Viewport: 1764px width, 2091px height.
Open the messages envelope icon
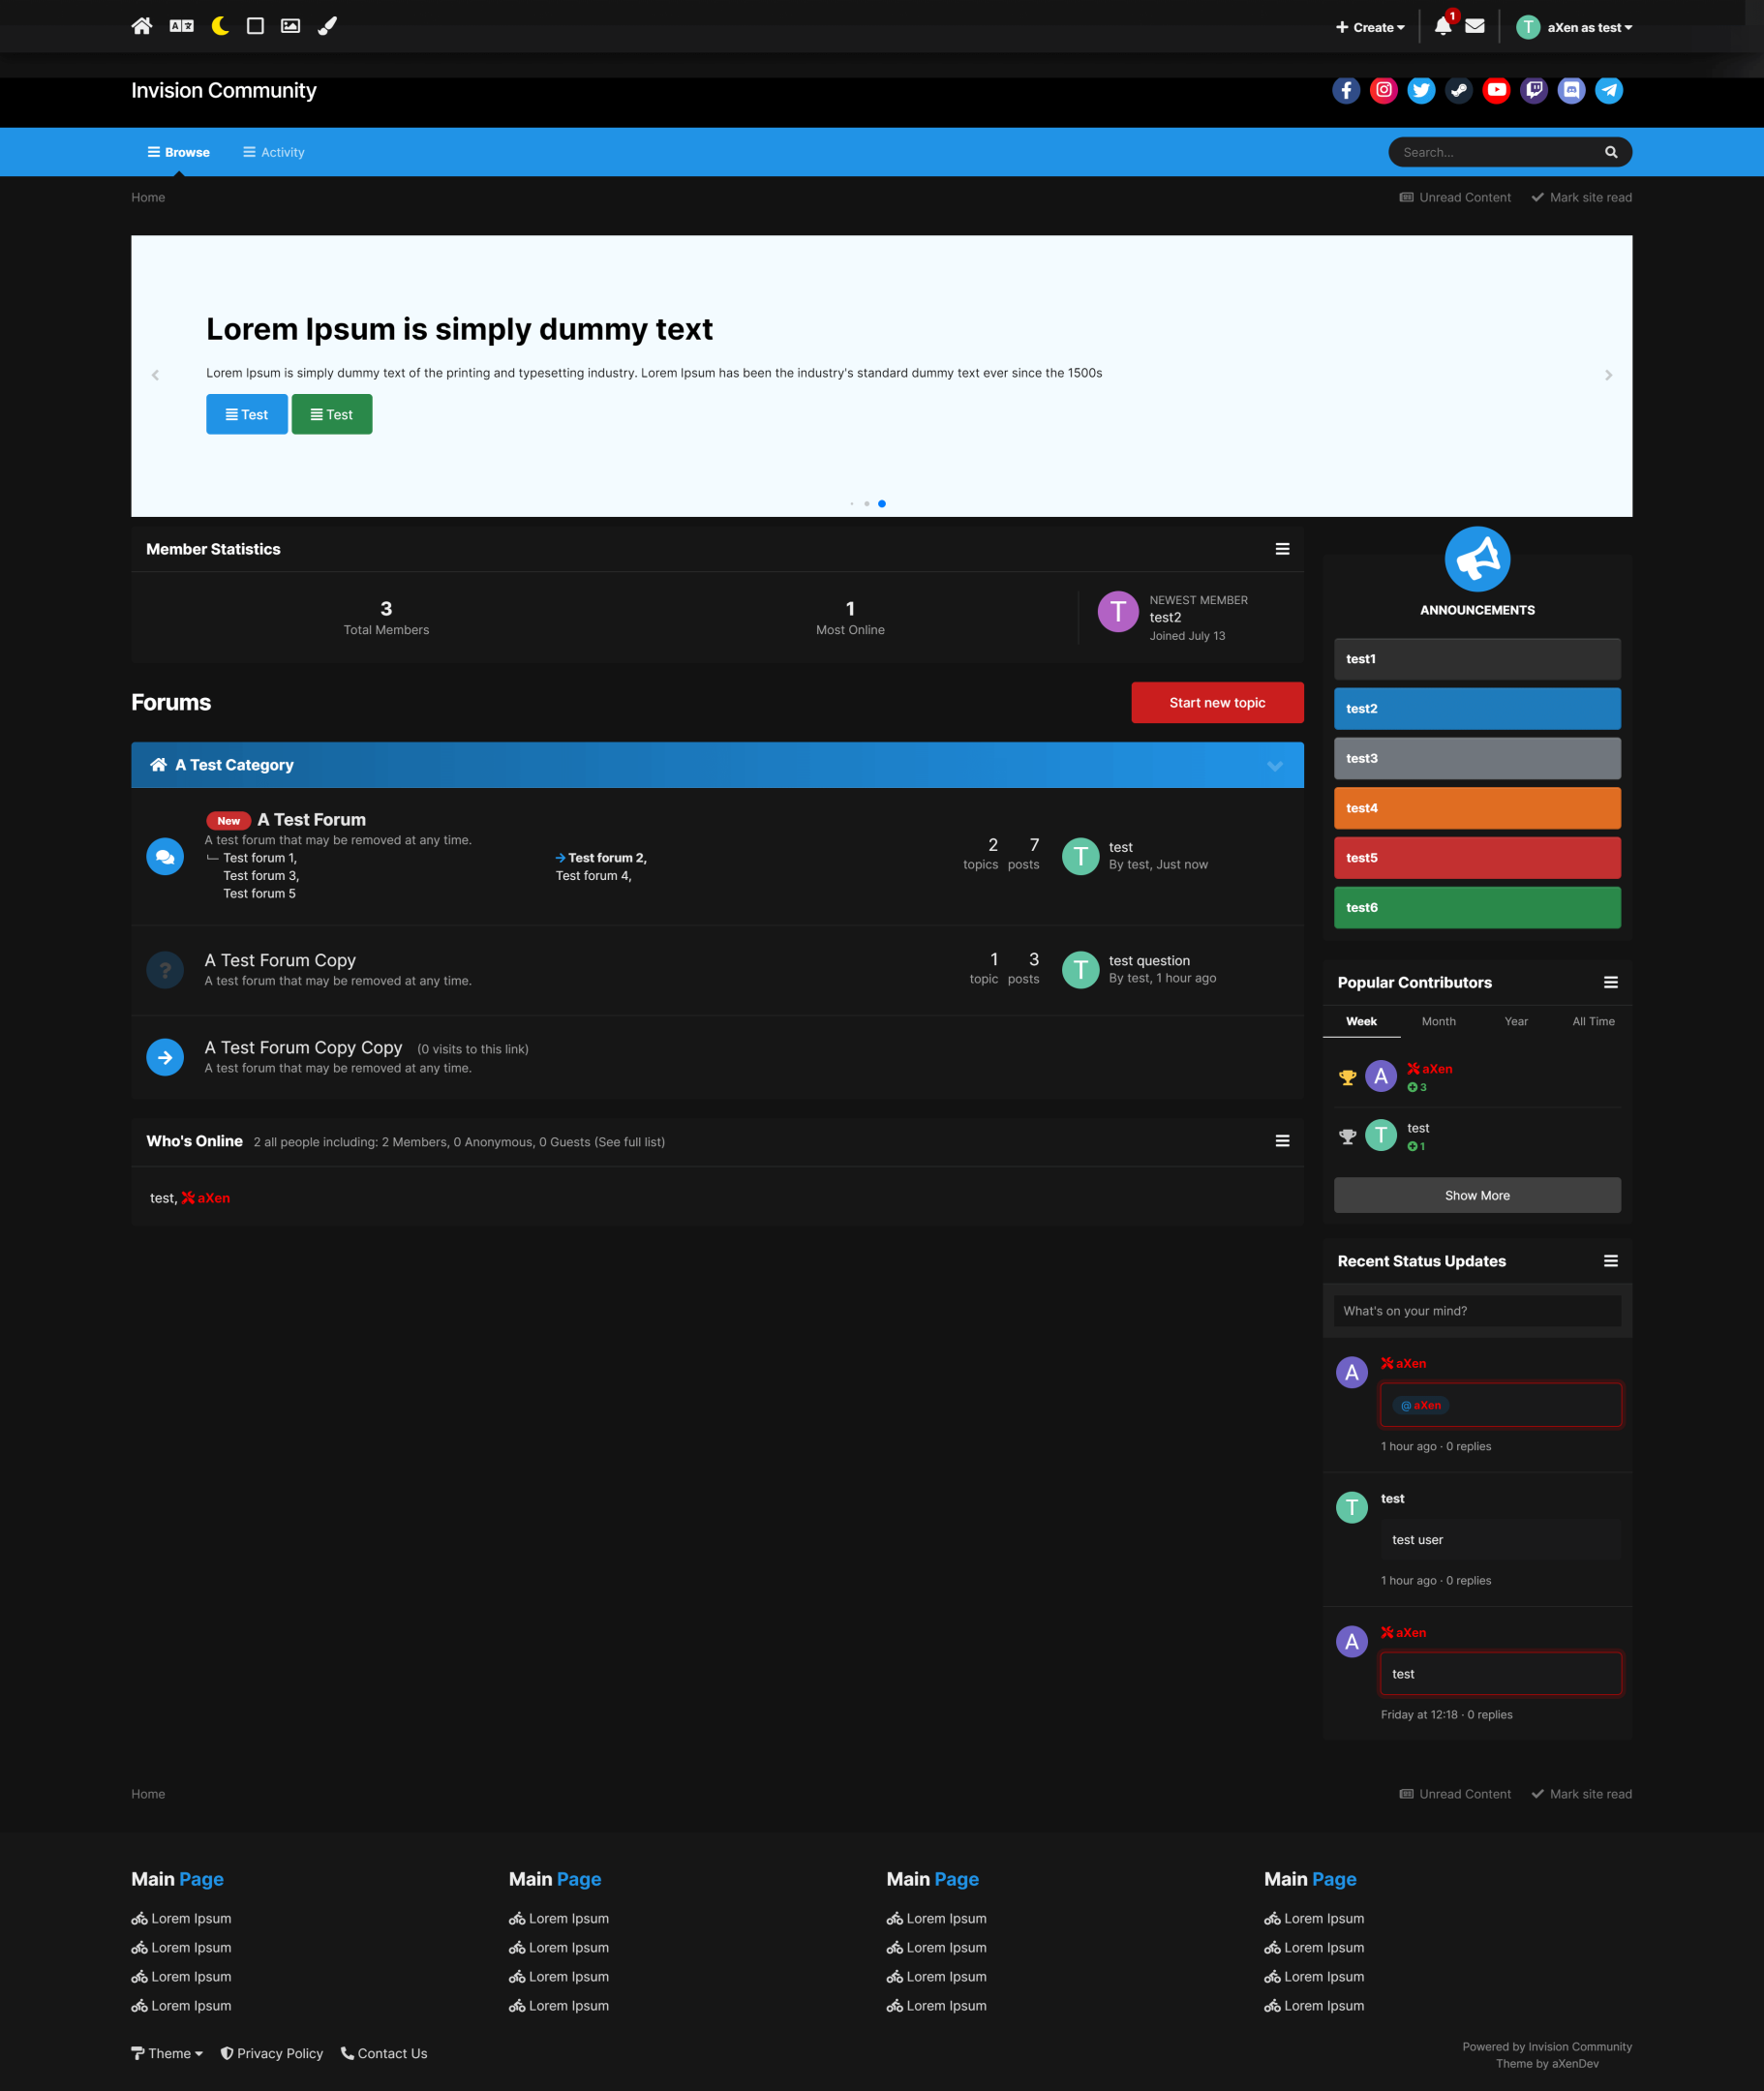[x=1474, y=26]
